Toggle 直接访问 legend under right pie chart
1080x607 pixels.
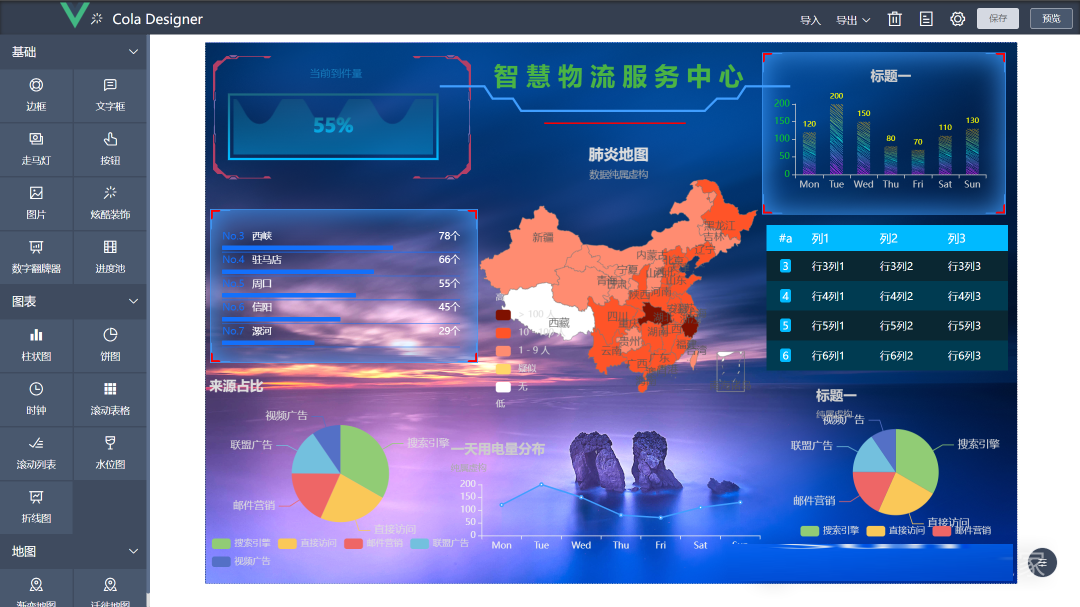click(896, 530)
